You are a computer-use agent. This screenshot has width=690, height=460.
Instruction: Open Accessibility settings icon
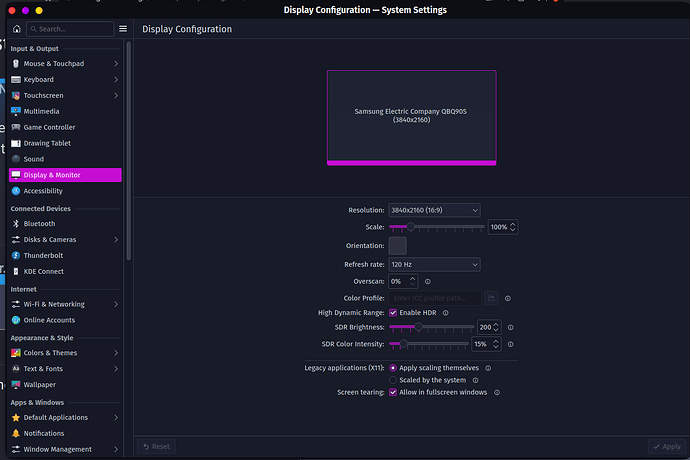click(x=16, y=191)
